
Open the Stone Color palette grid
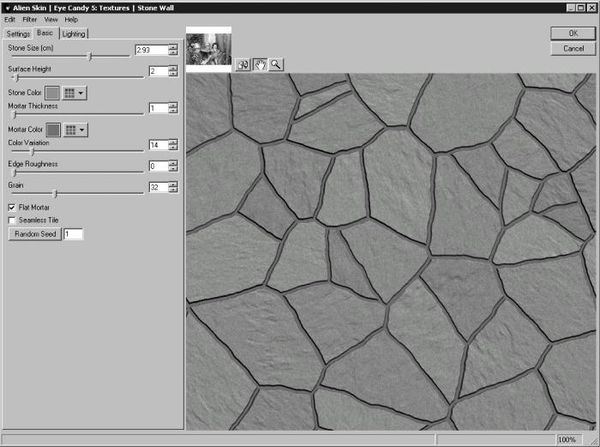pos(70,92)
